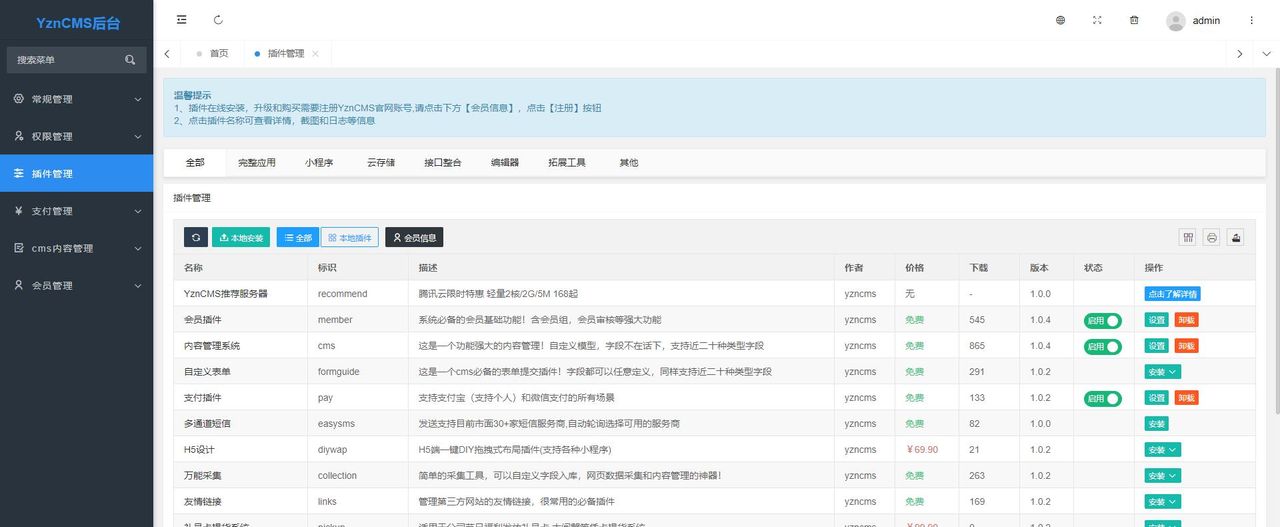Viewport: 1280px width, 527px height.
Task: Open the tab options dropdown chevron
Action: pos(1265,54)
